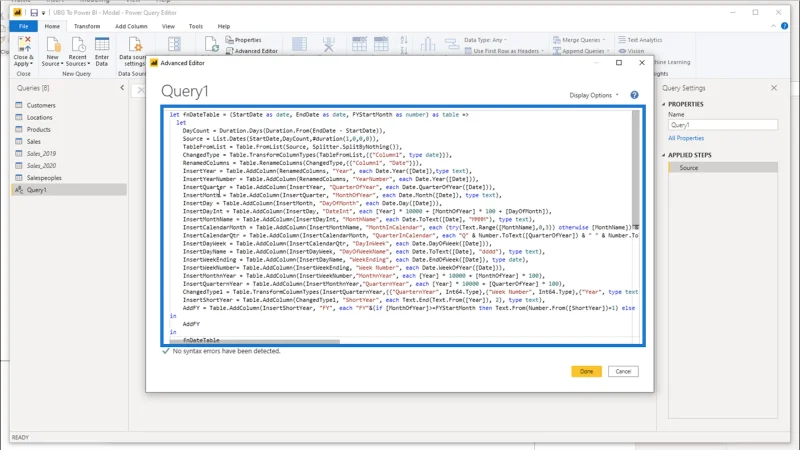The image size is (800, 450).
Task: Open the Help tab
Action: pos(224,26)
